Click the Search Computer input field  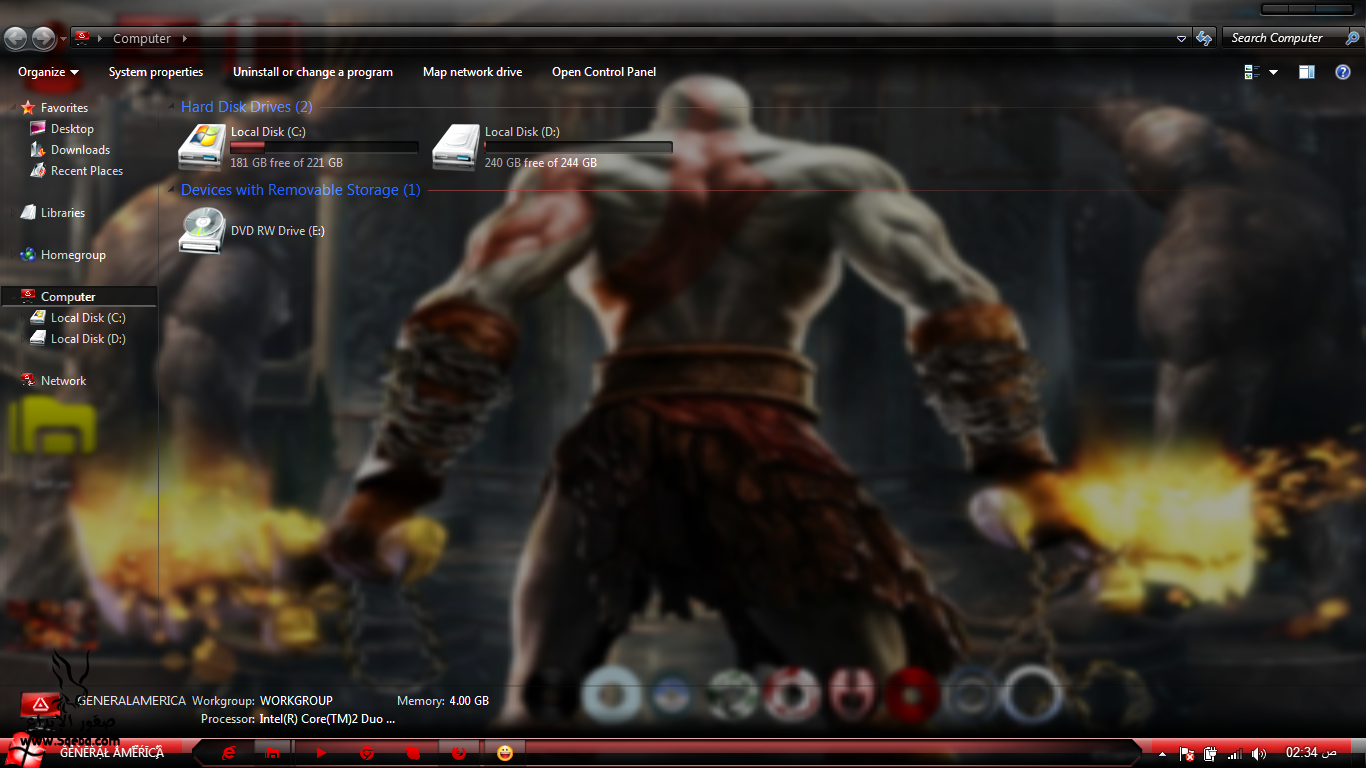(x=1280, y=38)
